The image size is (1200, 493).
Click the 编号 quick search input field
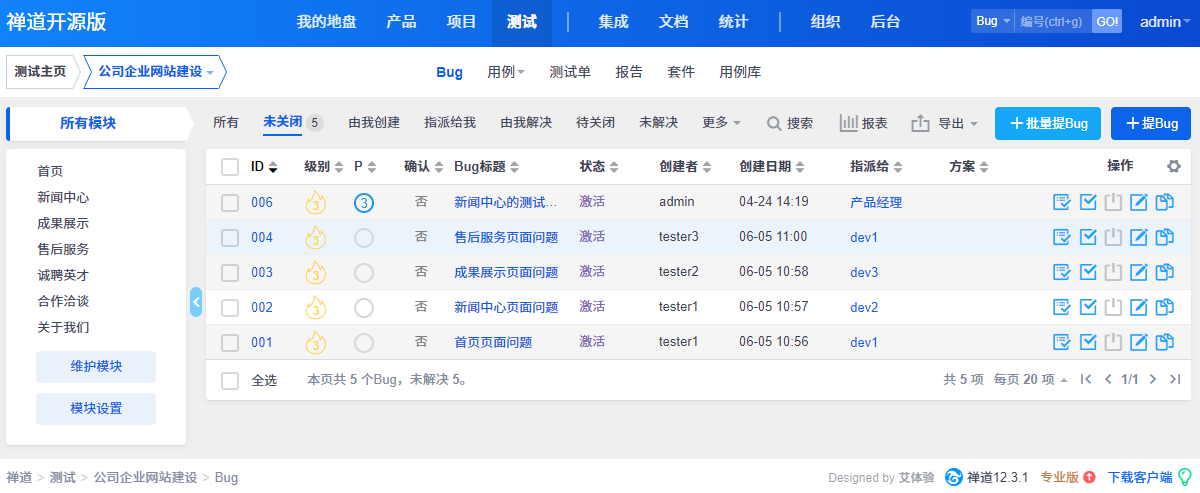click(1052, 22)
